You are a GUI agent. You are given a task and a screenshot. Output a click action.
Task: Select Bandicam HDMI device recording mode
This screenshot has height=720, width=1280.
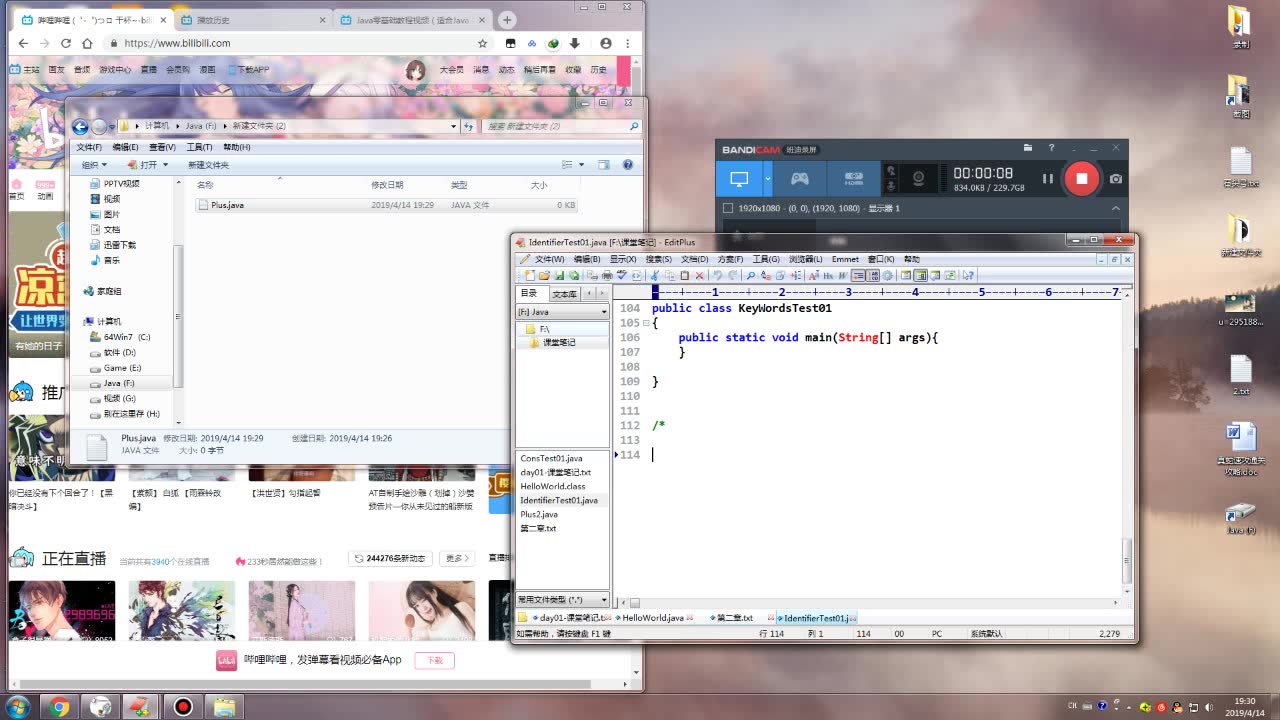[853, 178]
